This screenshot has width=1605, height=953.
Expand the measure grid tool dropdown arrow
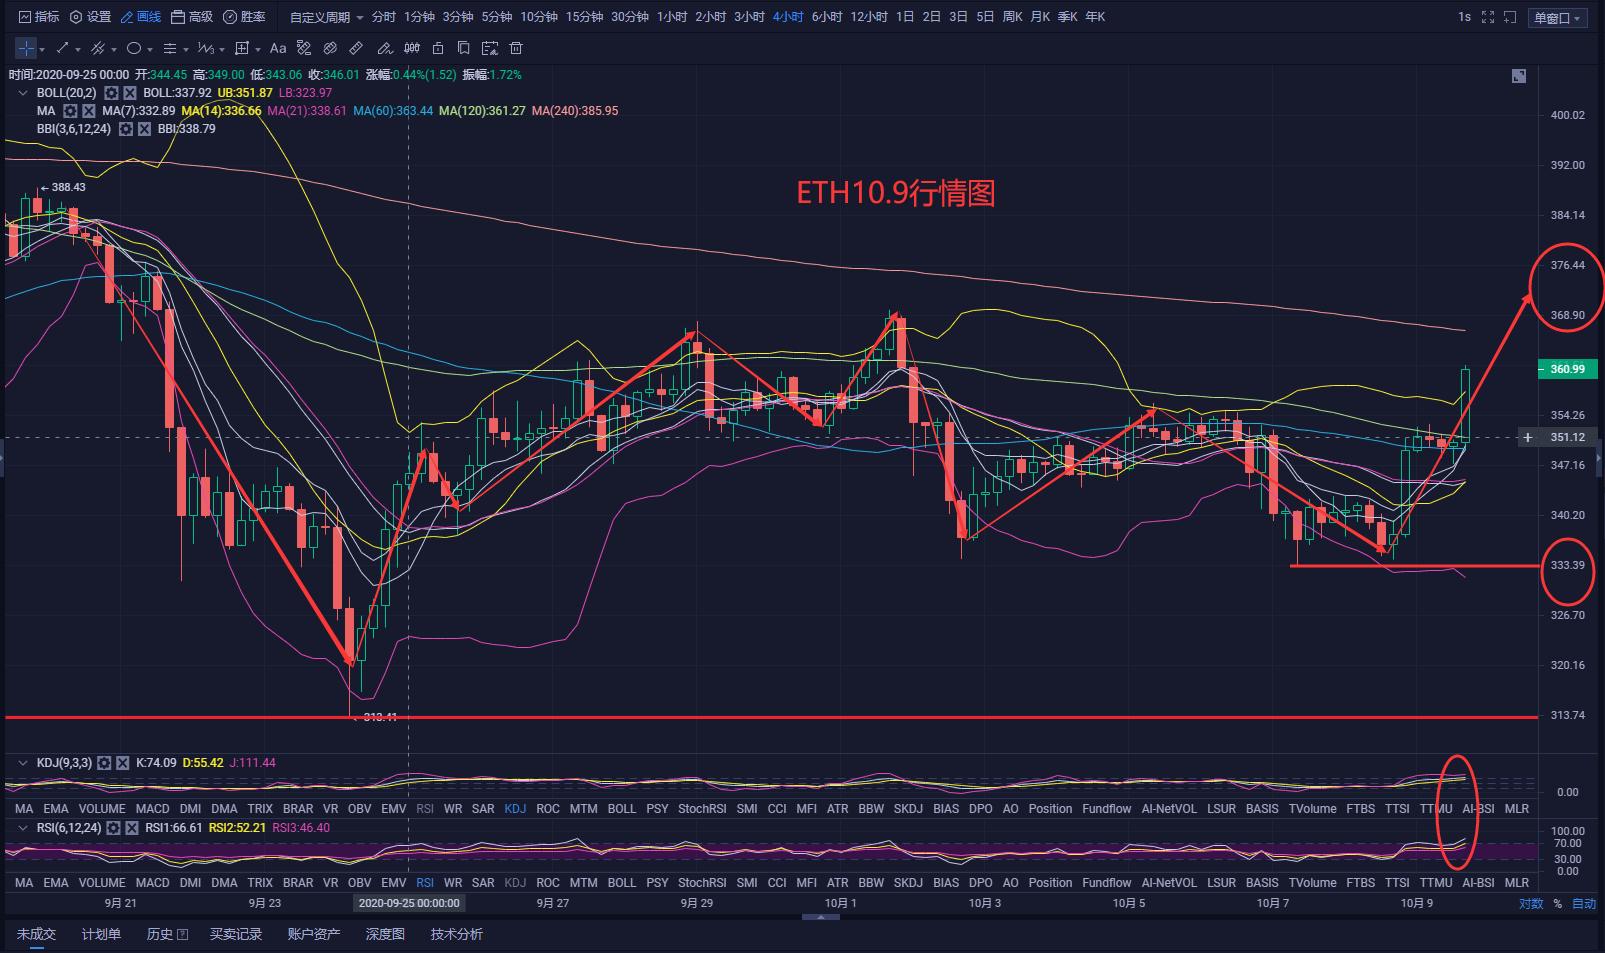point(258,49)
